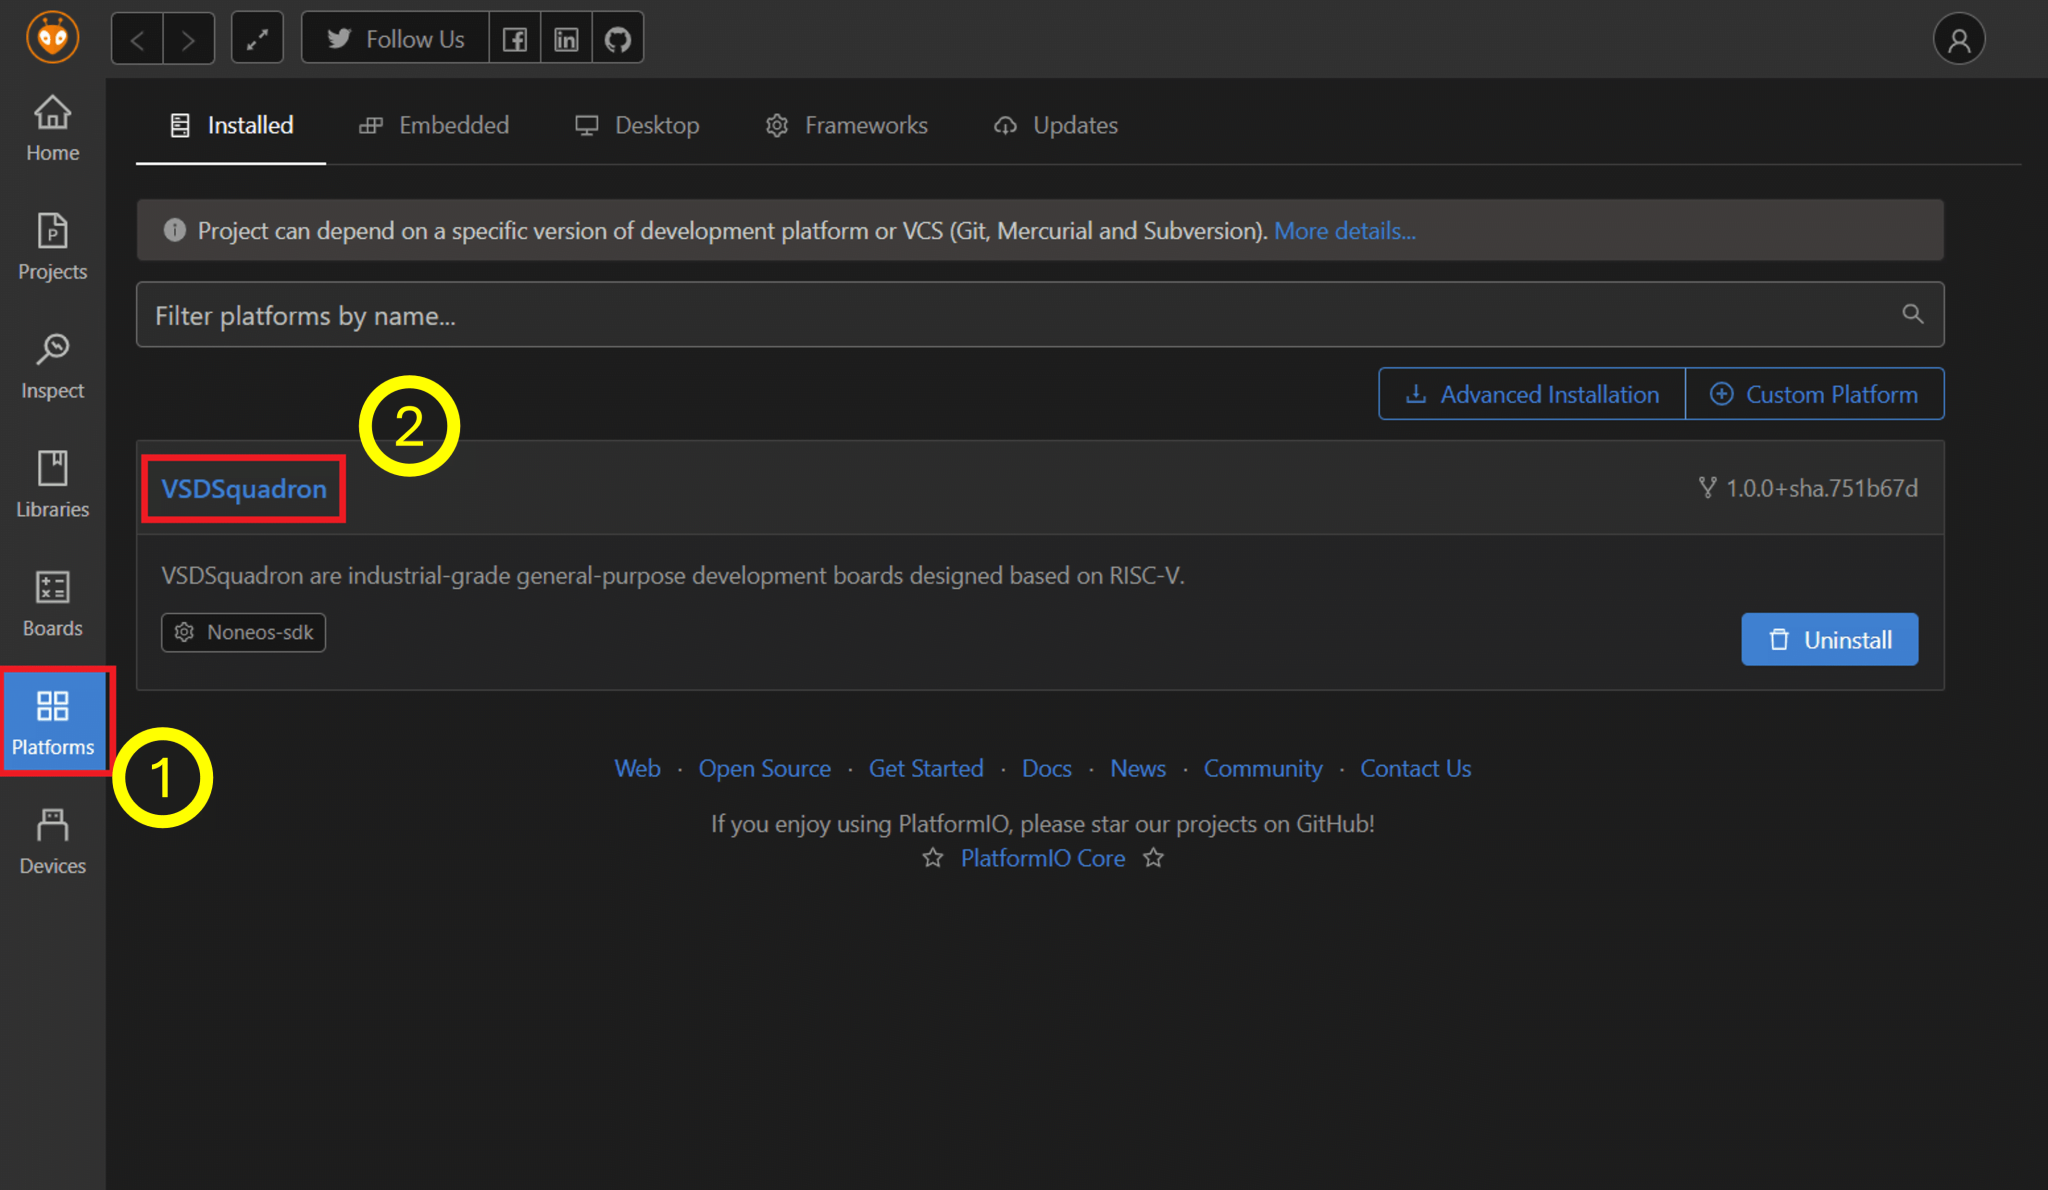Open the Home sidebar icon
The width and height of the screenshot is (2048, 1190).
52,128
